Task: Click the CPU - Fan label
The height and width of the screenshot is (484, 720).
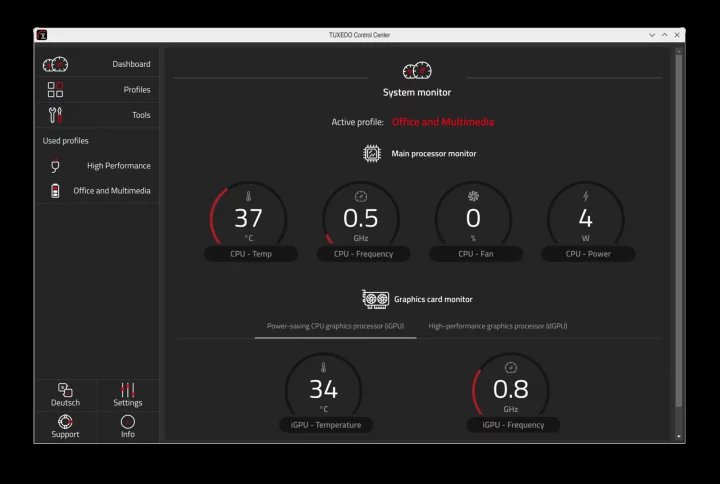Action: point(476,254)
